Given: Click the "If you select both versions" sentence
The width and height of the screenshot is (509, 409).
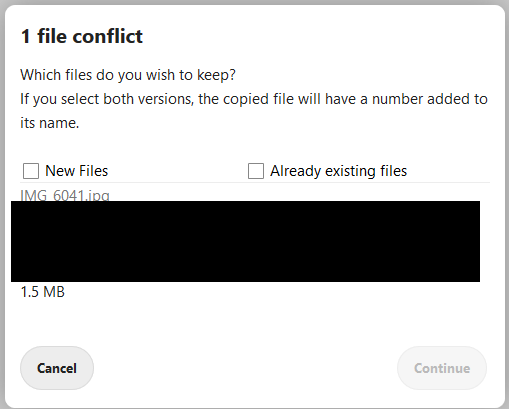Looking at the screenshot, I should click(x=254, y=99).
